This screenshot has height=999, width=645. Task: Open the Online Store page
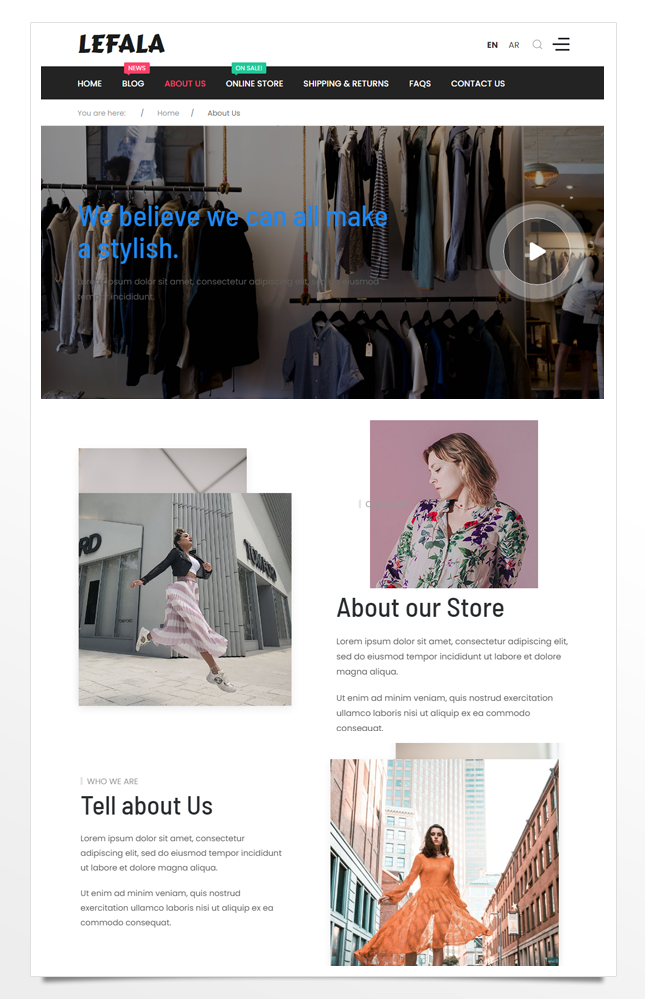click(x=254, y=83)
